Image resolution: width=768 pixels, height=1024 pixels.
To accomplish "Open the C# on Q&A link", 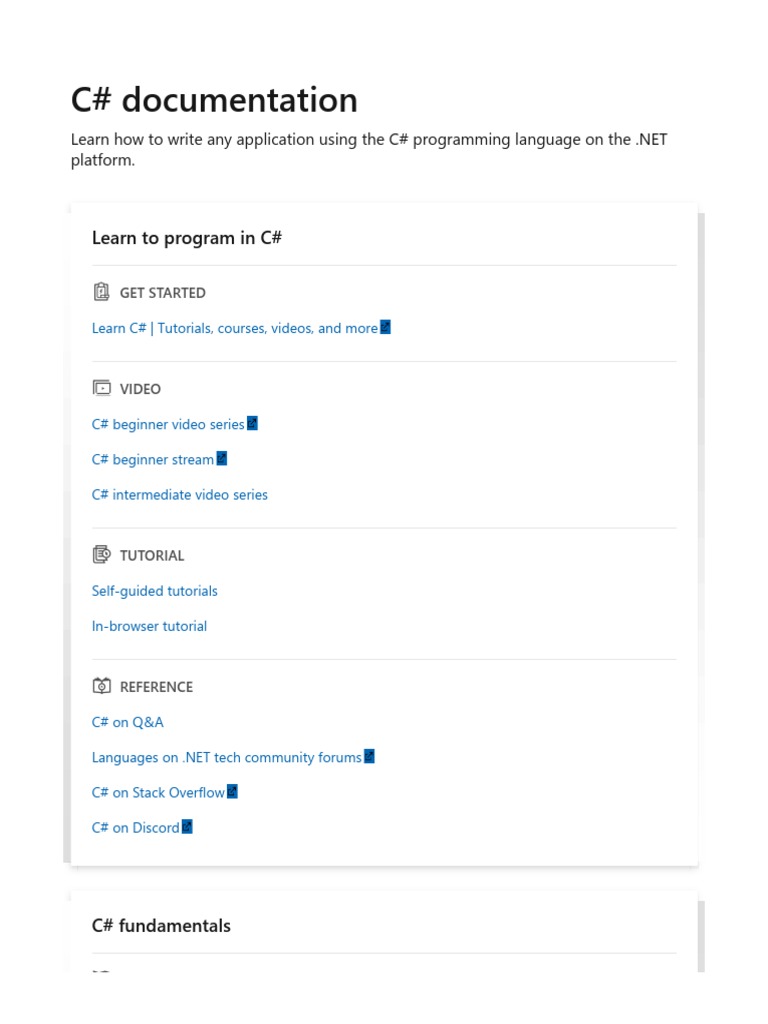I will 127,722.
